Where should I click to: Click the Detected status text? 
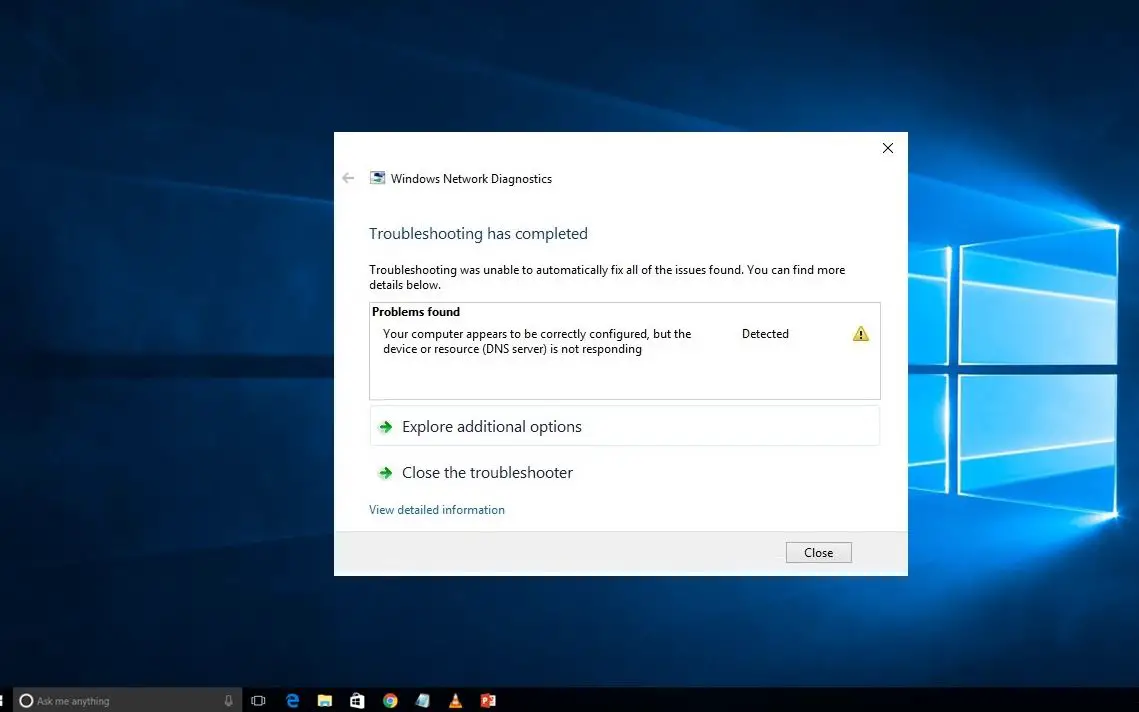[765, 334]
